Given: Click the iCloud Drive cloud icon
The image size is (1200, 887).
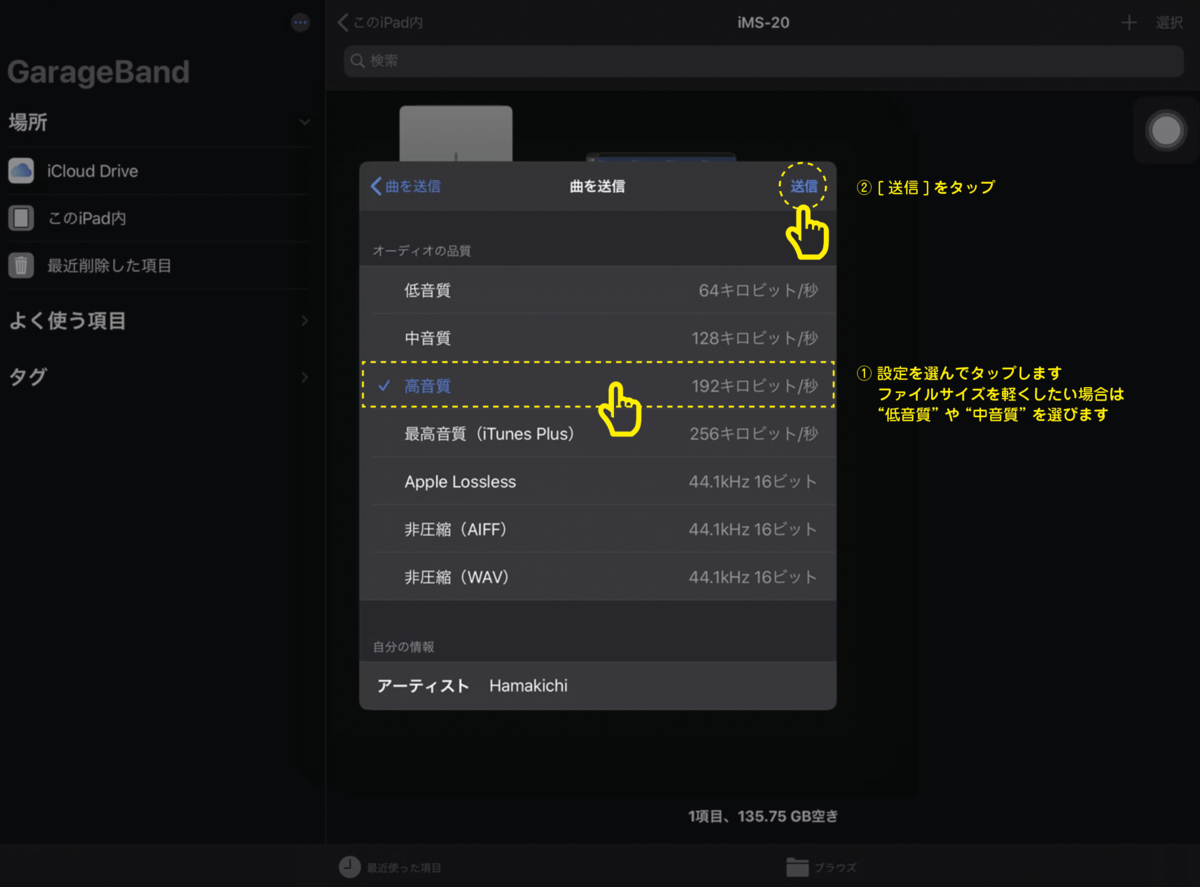Looking at the screenshot, I should 21,171.
